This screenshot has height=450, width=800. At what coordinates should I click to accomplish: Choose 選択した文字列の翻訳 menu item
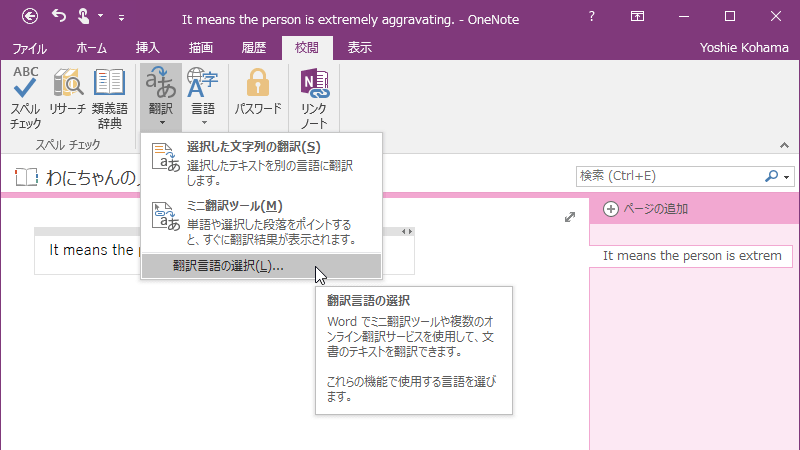pyautogui.click(x=261, y=163)
